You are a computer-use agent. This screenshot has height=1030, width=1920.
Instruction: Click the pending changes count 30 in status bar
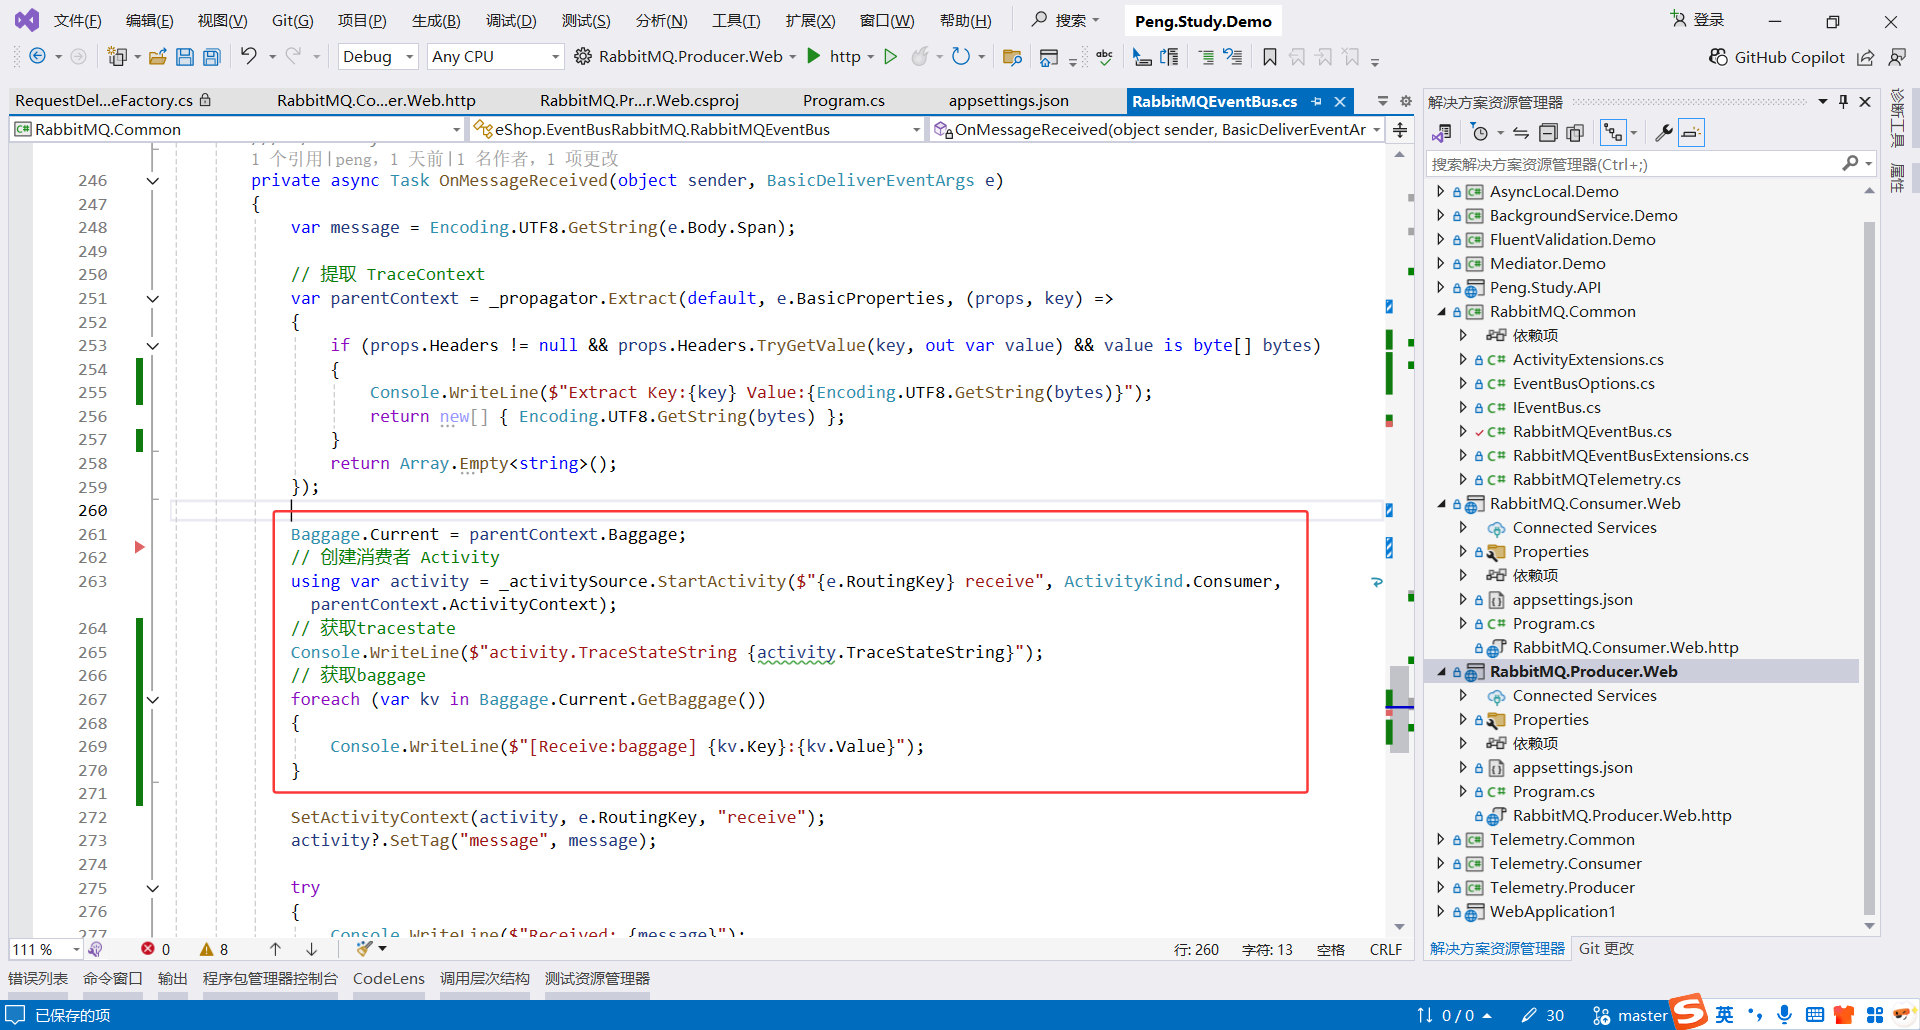click(x=1543, y=1016)
